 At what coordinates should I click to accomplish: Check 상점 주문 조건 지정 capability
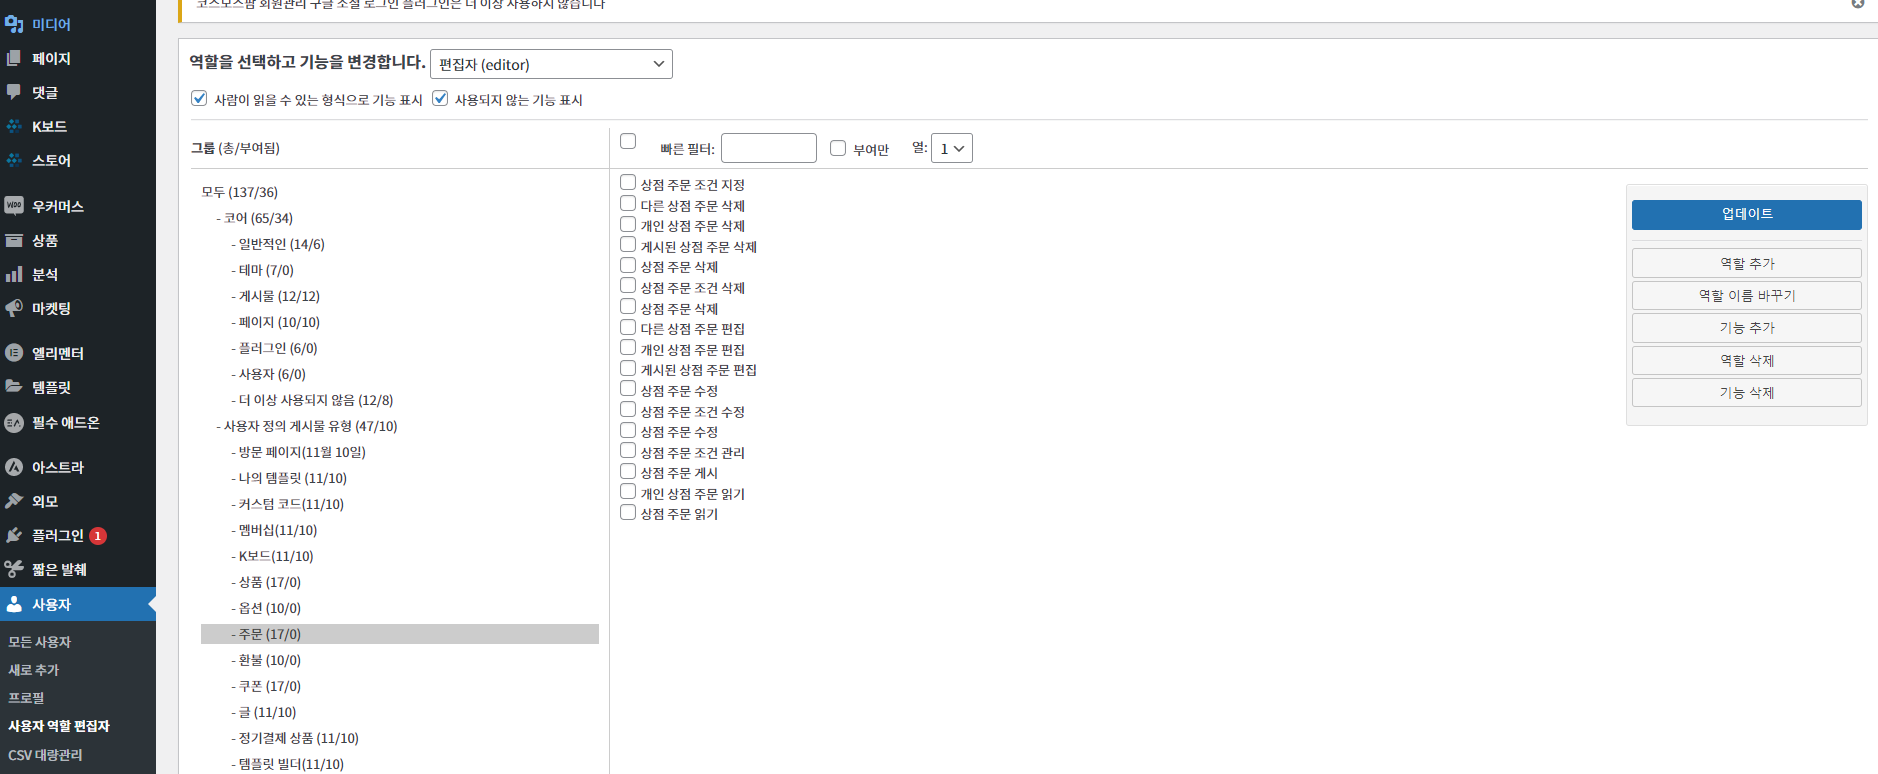pyautogui.click(x=628, y=182)
